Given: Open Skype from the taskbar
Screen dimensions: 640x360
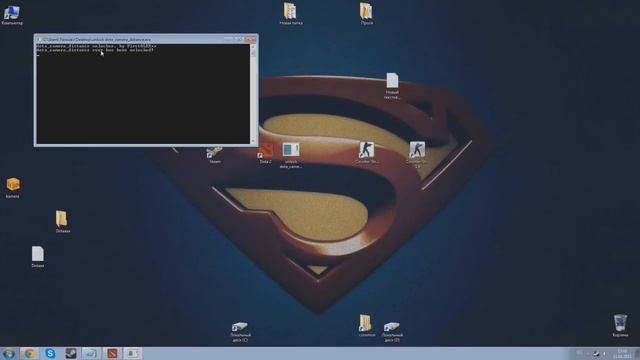Looking at the screenshot, I should tap(50, 353).
